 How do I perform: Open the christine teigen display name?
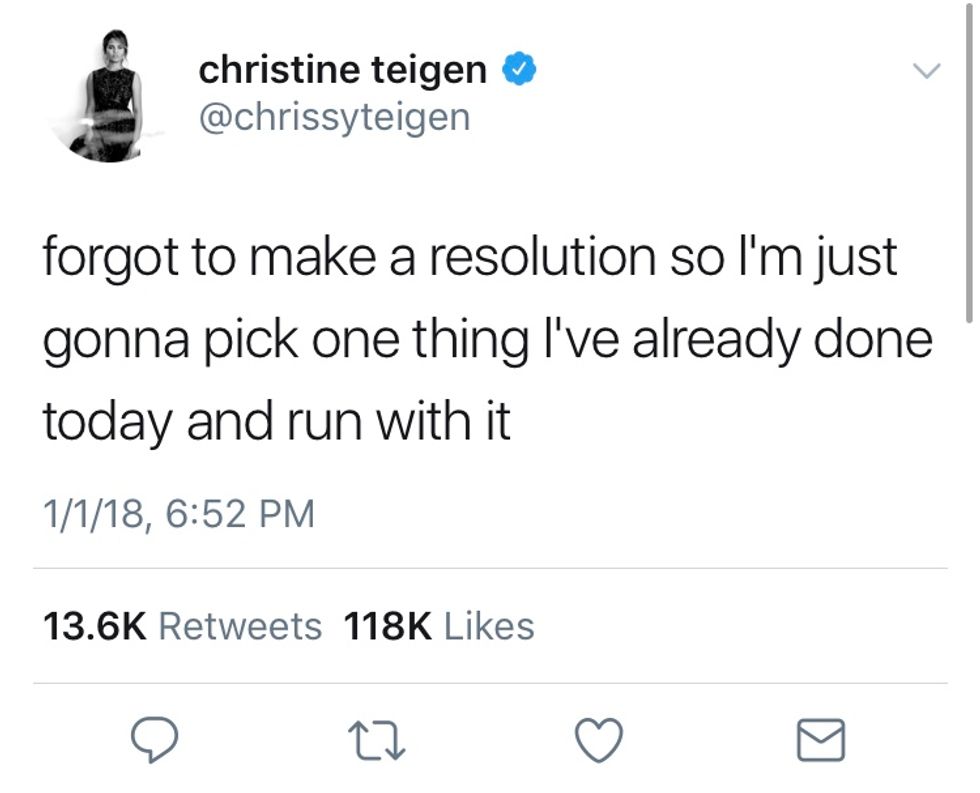coord(342,70)
